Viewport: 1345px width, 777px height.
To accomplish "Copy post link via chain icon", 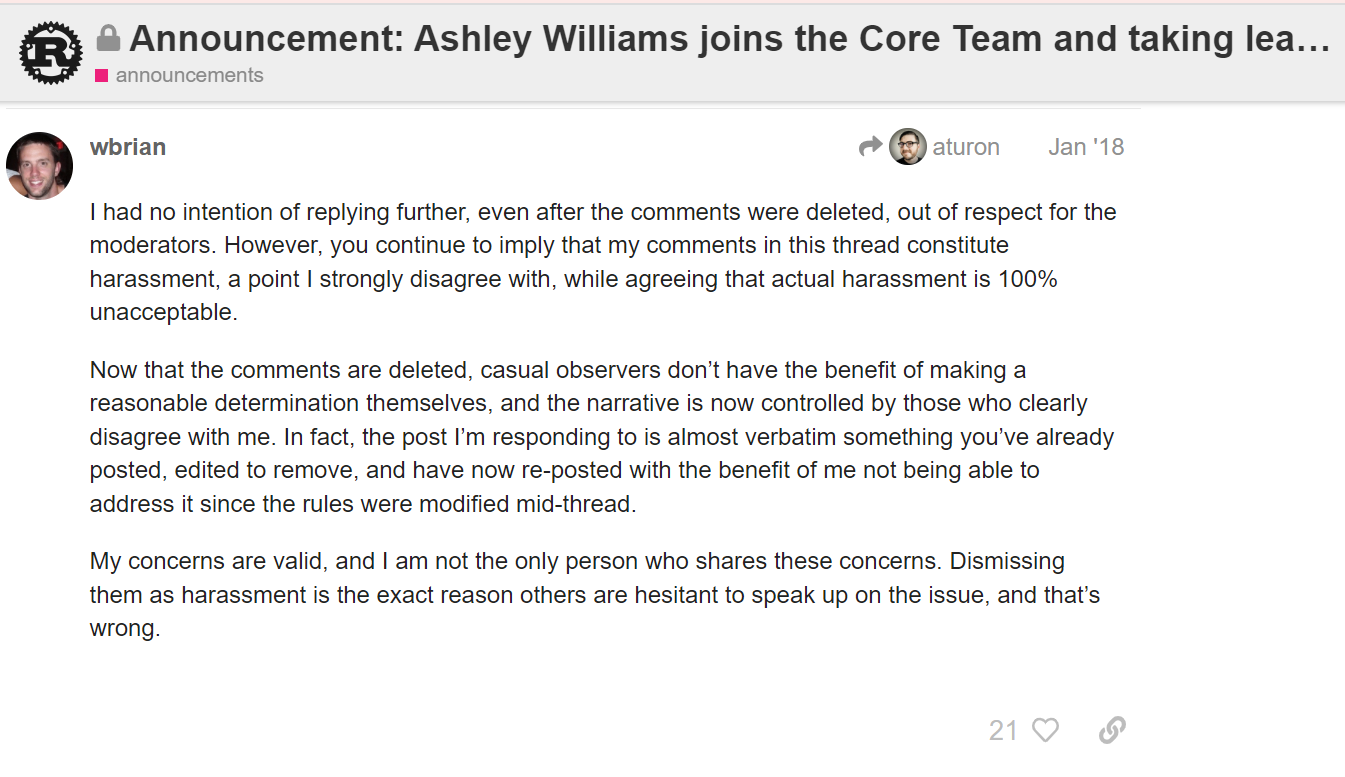I will 1112,730.
